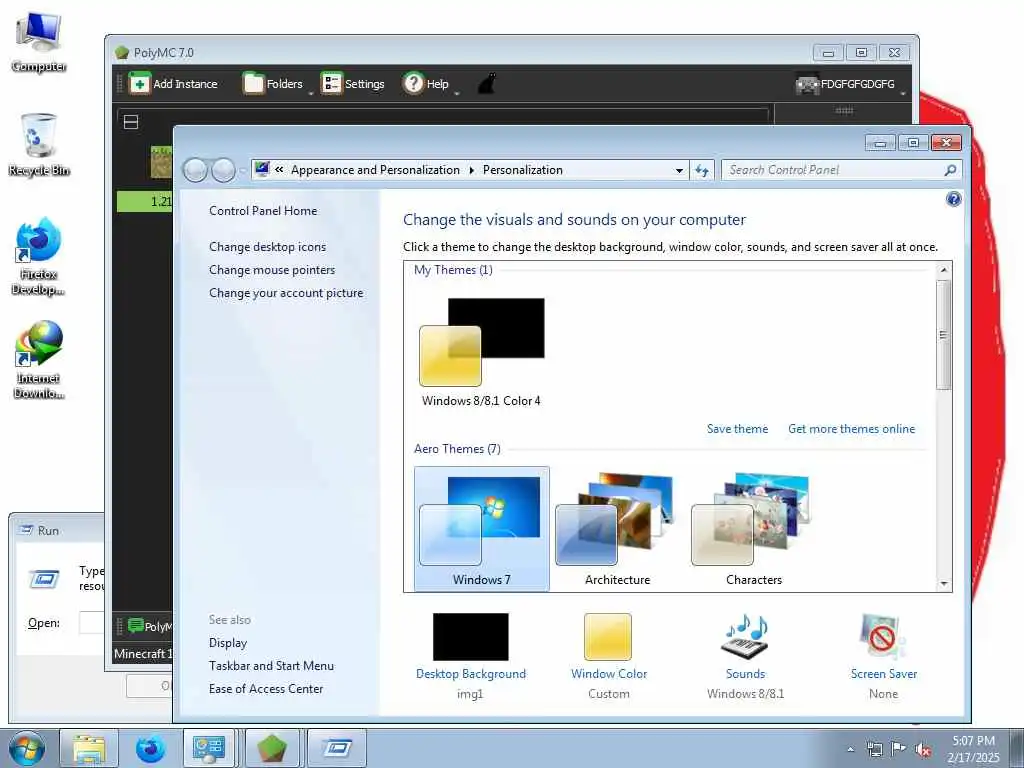
Task: Click the search magnifier icon
Action: click(x=950, y=170)
